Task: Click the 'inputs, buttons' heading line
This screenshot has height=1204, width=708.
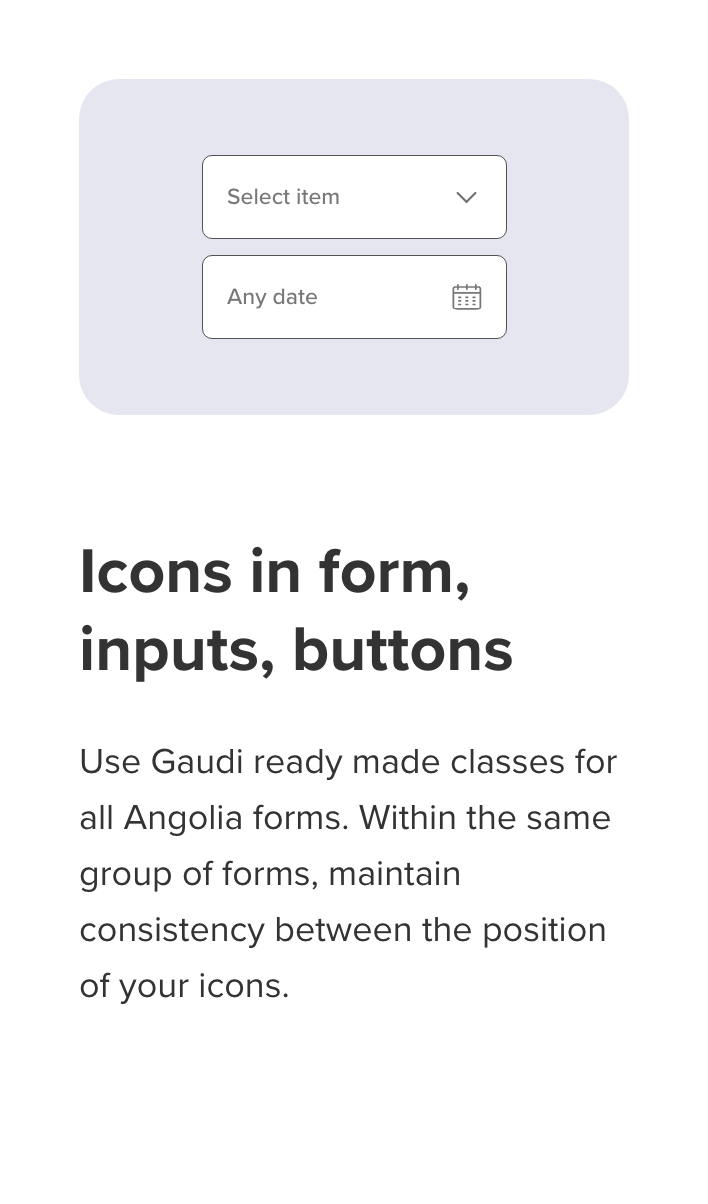Action: (x=296, y=650)
